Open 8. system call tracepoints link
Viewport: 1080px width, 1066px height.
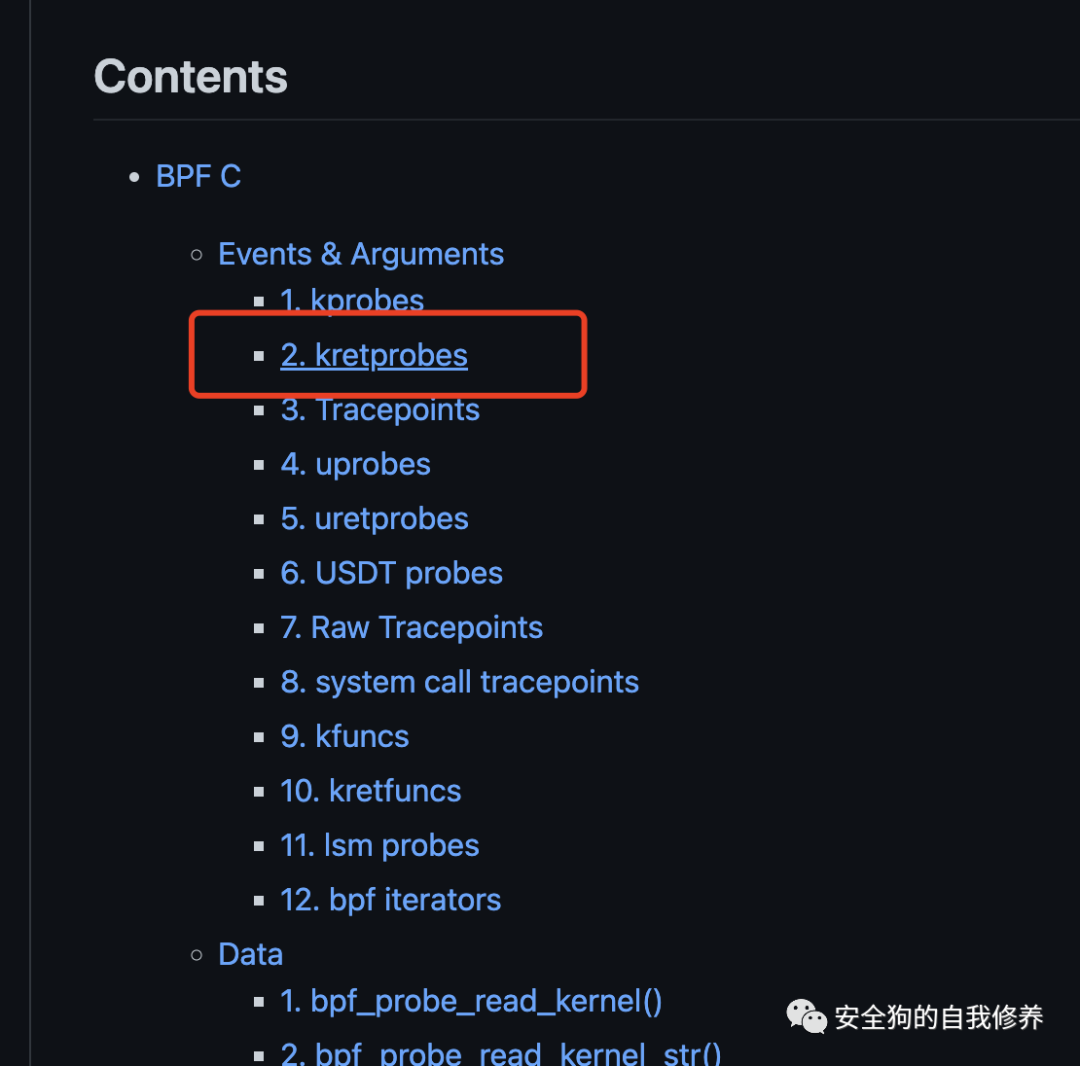[x=459, y=682]
